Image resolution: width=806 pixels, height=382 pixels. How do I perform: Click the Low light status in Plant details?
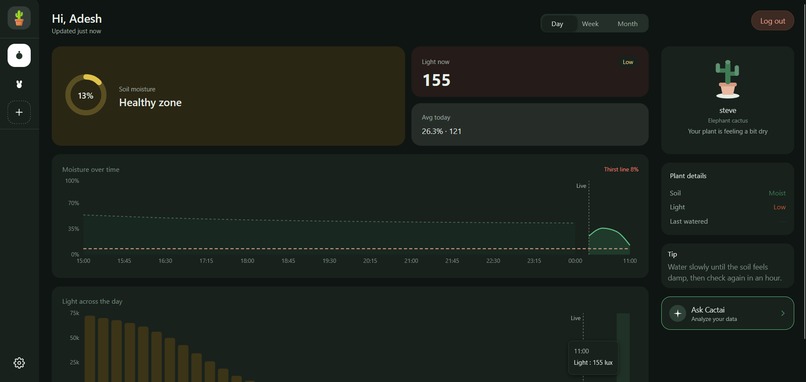(779, 207)
